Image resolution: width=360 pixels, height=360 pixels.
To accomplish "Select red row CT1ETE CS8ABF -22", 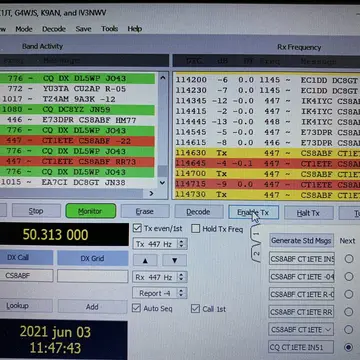I will (x=77, y=141).
